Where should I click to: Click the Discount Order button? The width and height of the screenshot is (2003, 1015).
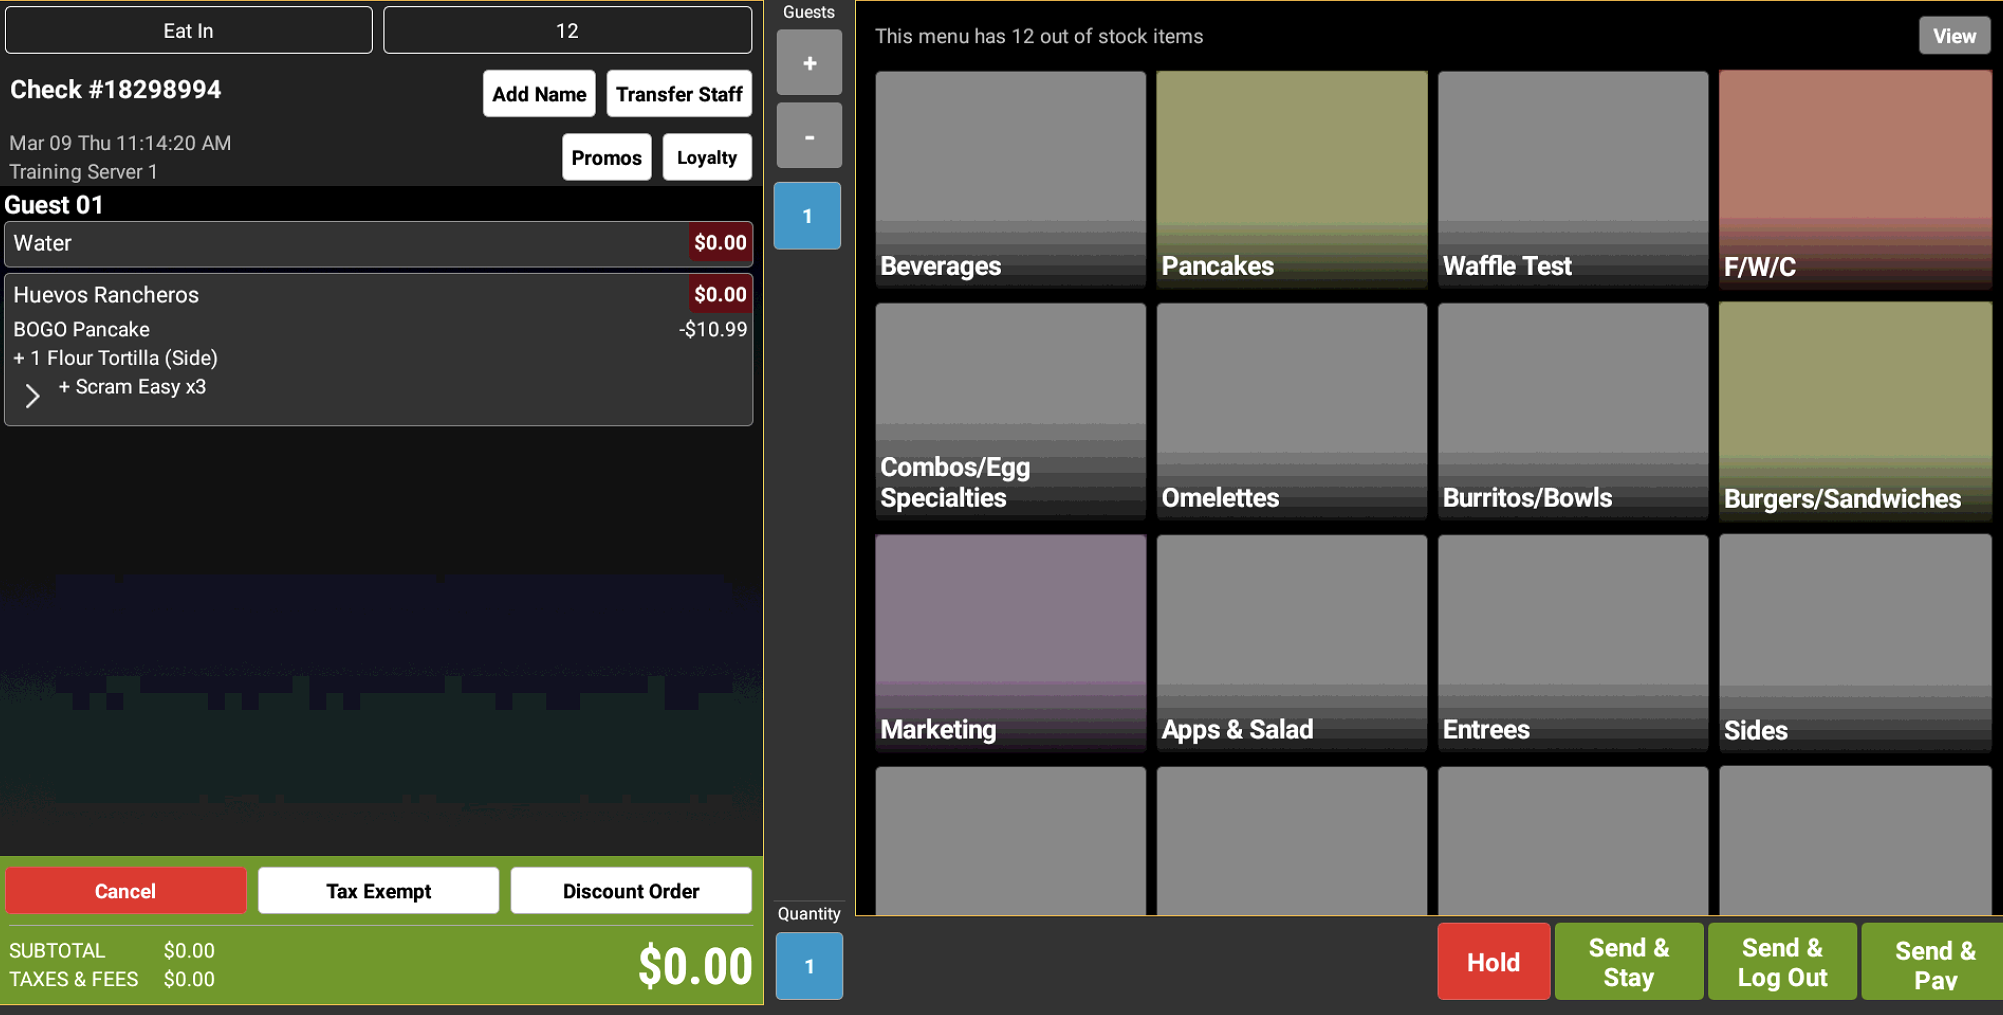coord(631,890)
